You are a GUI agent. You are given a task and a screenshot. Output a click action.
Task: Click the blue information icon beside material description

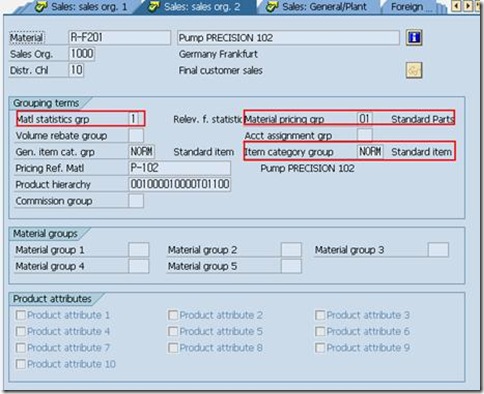coord(414,37)
